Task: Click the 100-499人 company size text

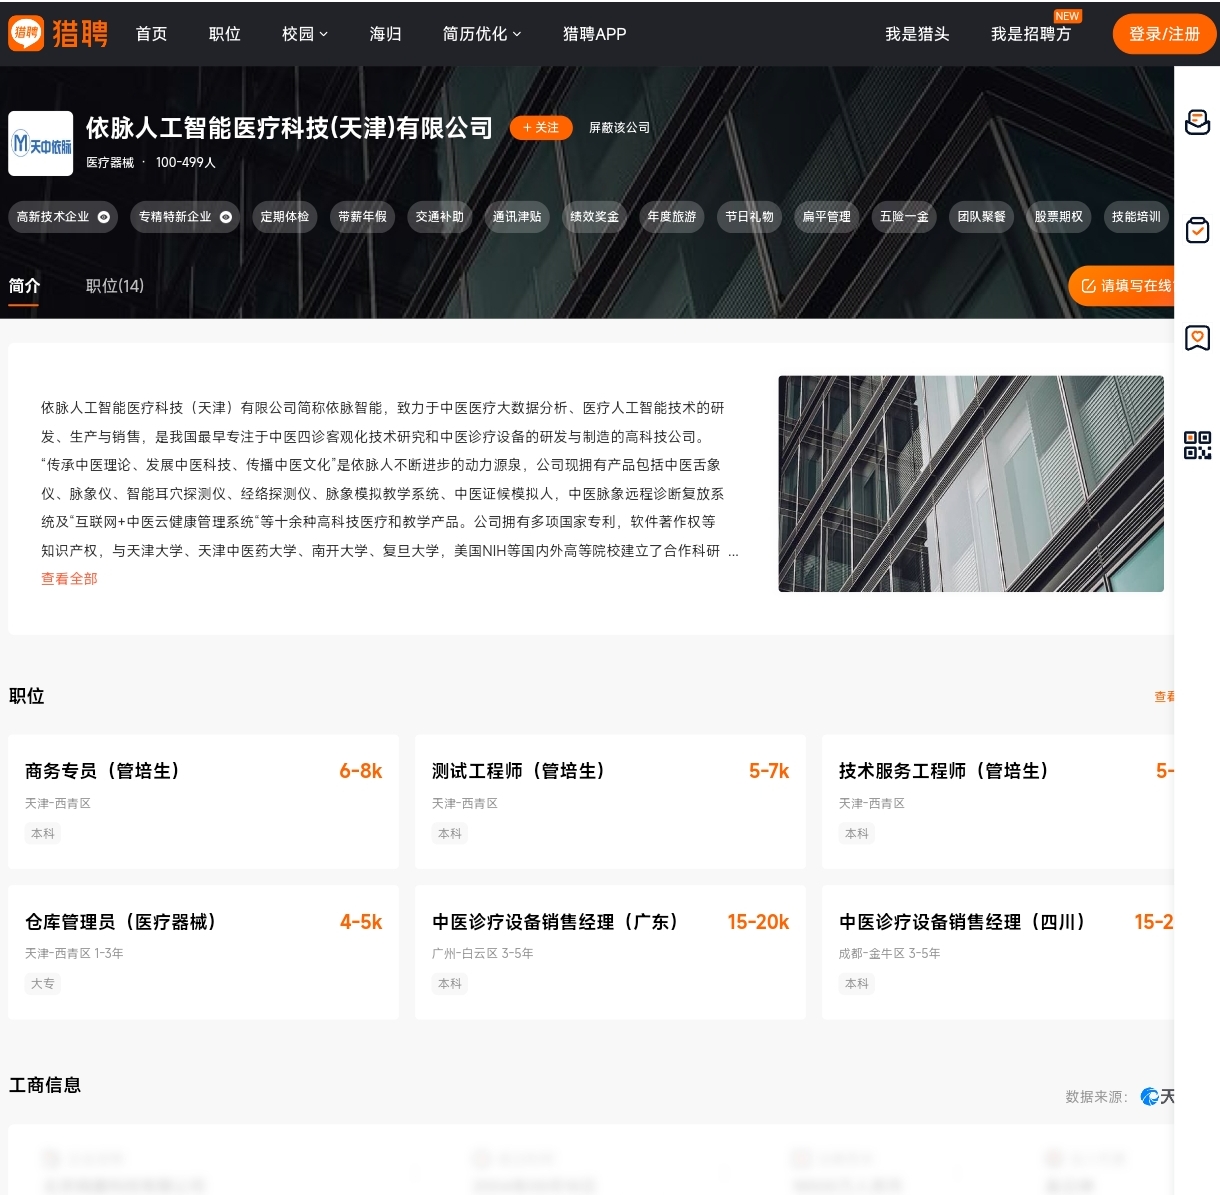Action: pos(186,163)
